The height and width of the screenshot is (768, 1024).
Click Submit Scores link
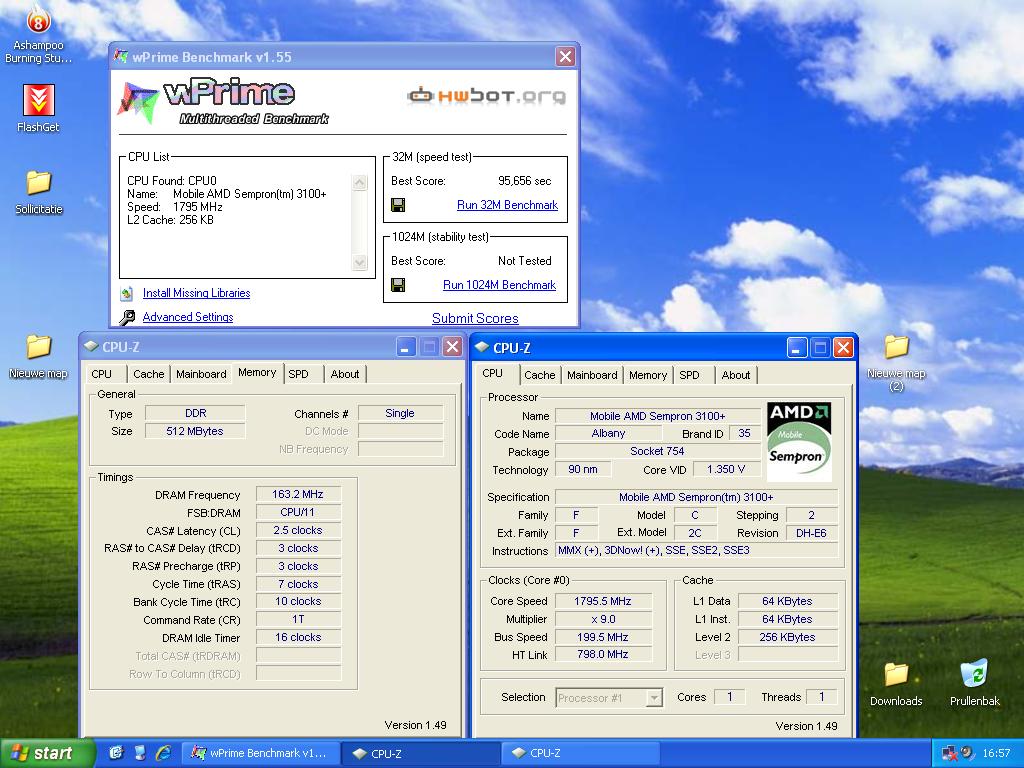[475, 318]
